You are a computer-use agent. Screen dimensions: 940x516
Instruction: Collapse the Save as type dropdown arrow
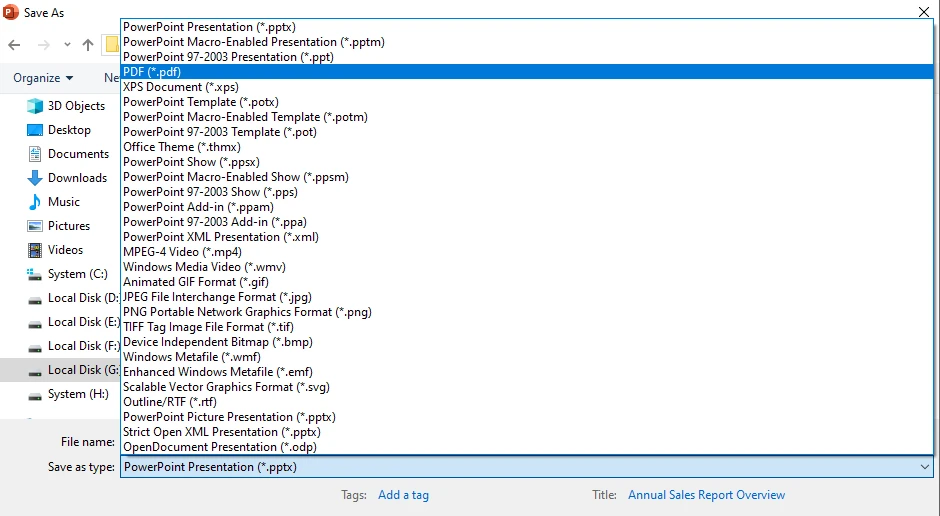pyautogui.click(x=924, y=467)
